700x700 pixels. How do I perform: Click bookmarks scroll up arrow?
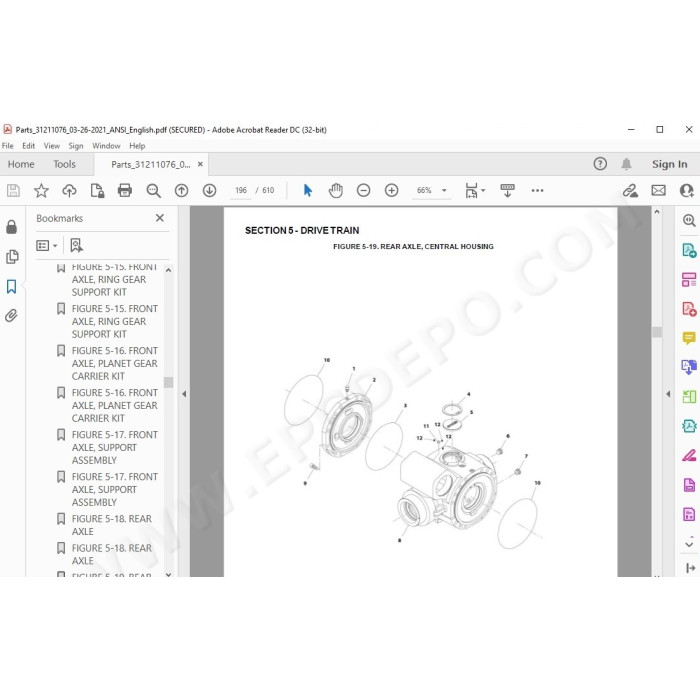168,271
